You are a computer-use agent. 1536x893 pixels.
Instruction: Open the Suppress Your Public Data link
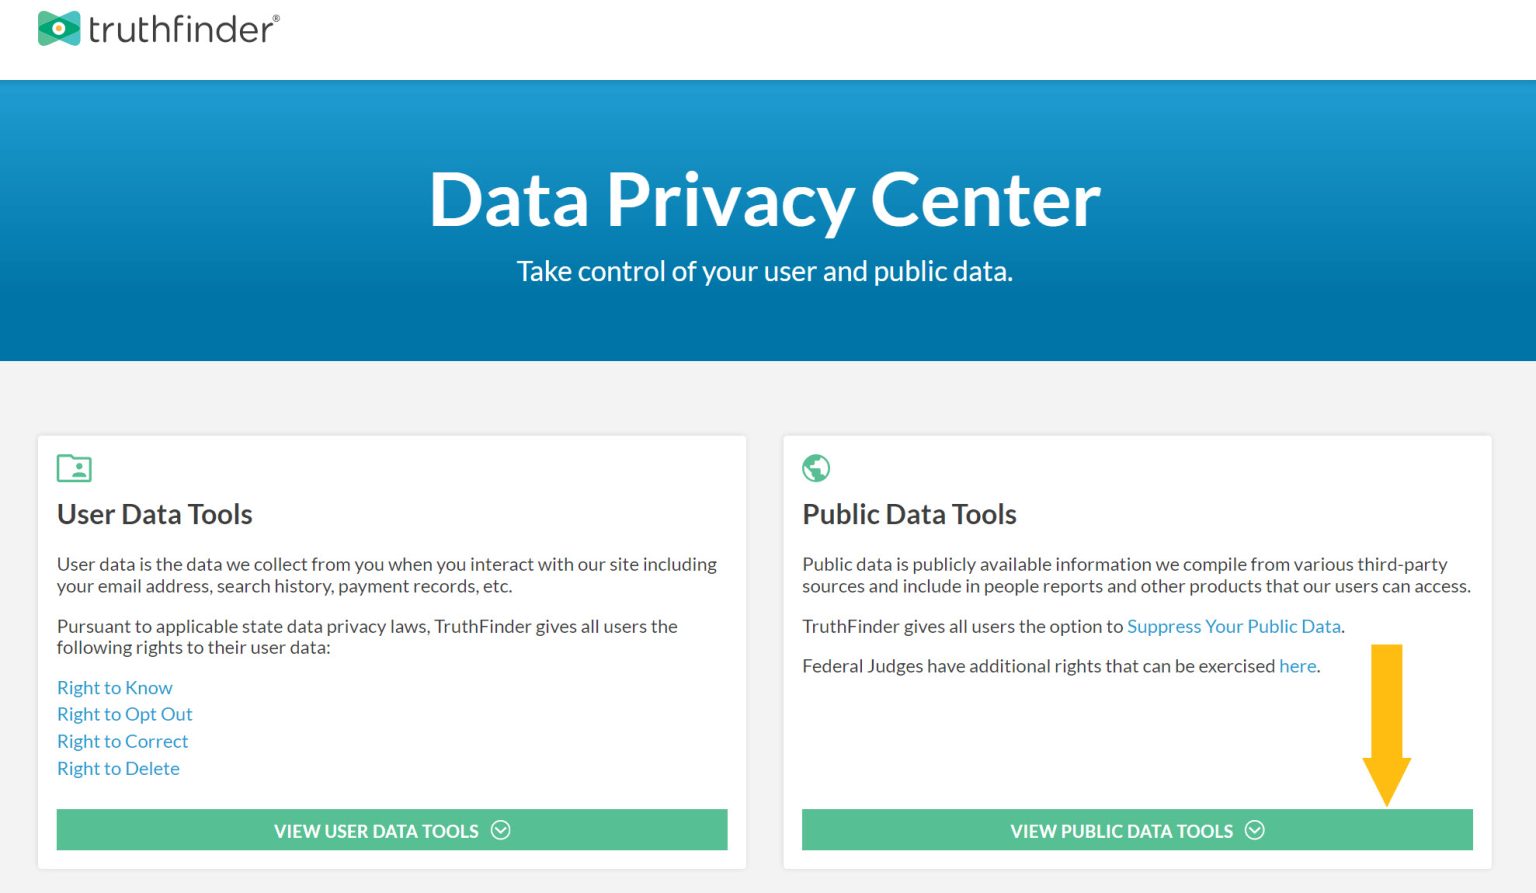click(x=1234, y=626)
